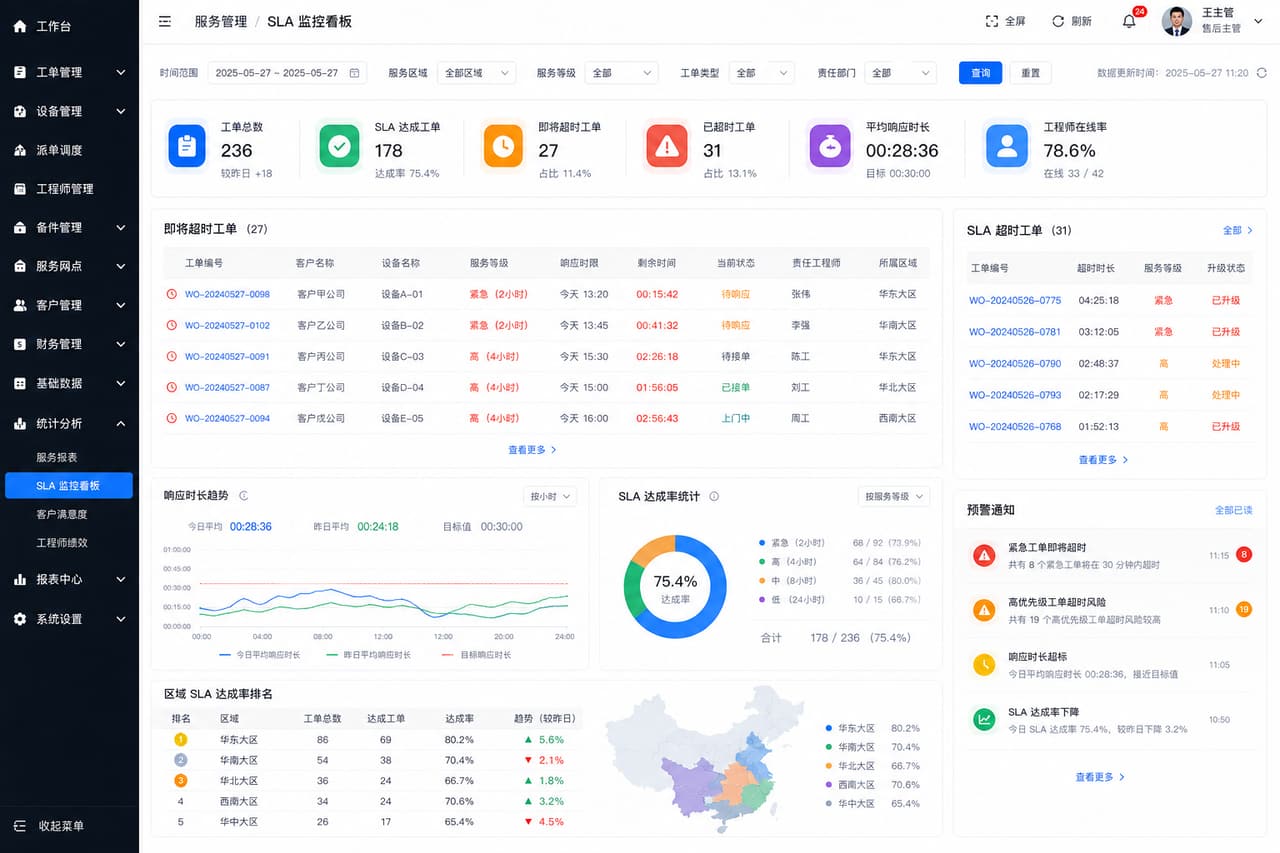The image size is (1280, 853).
Task: Open the 服务等级 filter dropdown
Action: [x=621, y=73]
